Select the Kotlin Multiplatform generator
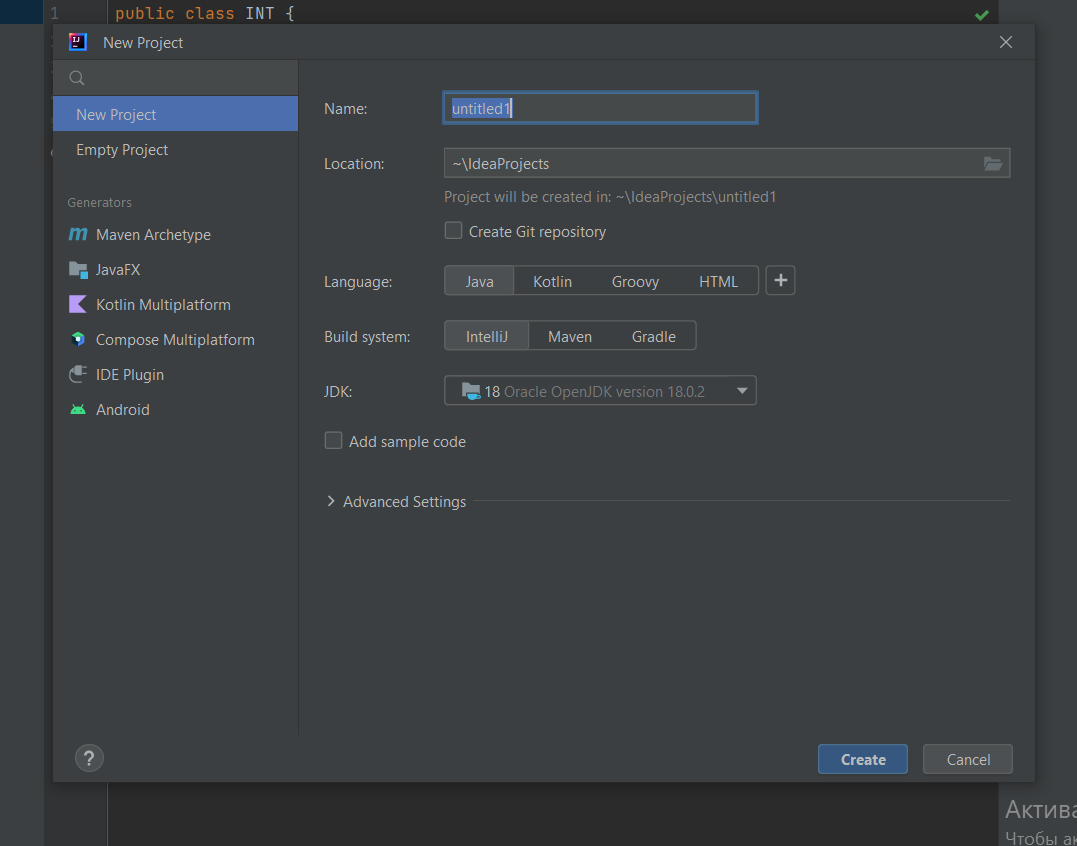The width and height of the screenshot is (1077, 846). pos(175,304)
